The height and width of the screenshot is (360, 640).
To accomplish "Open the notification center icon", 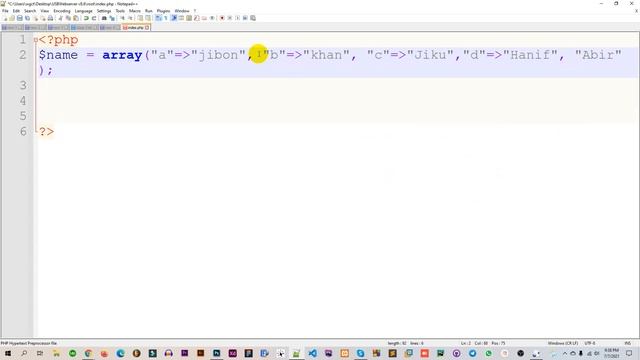I will coord(629,353).
